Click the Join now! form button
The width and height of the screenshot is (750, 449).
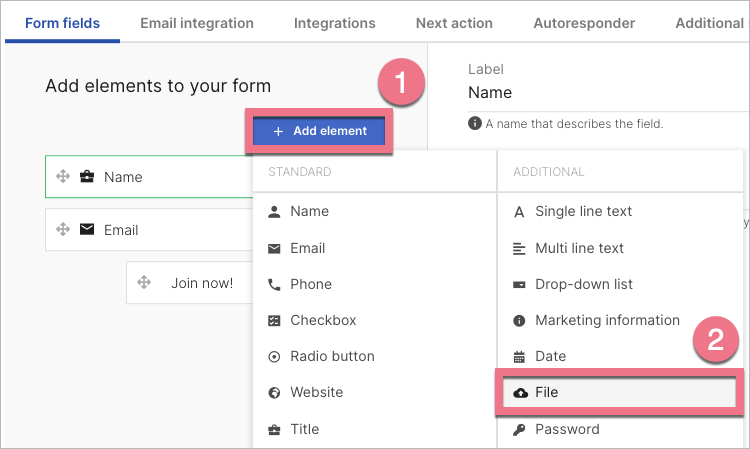[201, 283]
